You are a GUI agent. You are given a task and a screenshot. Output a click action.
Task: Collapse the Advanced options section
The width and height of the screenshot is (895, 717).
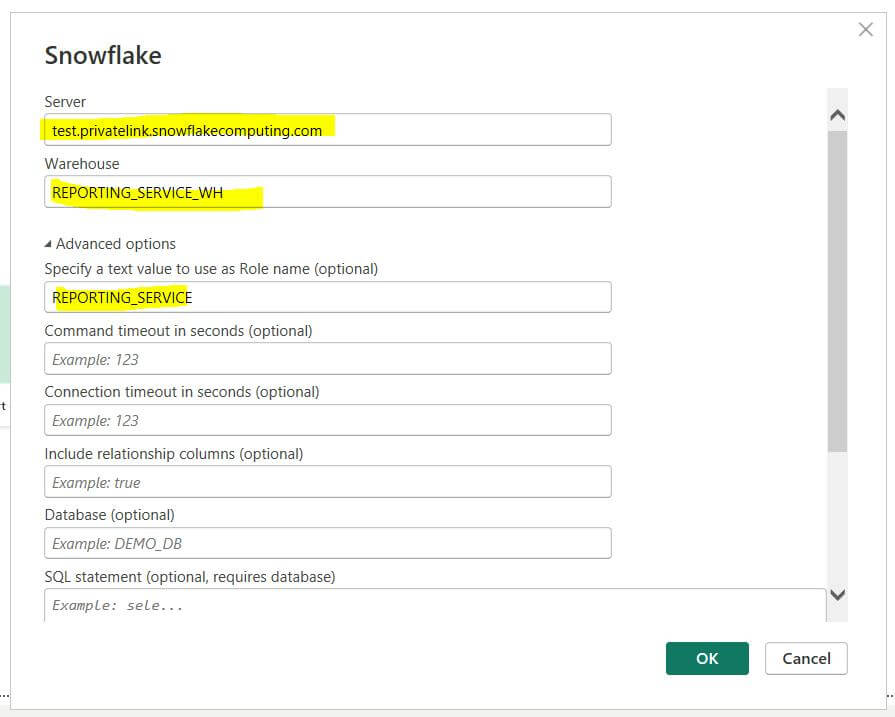click(110, 244)
